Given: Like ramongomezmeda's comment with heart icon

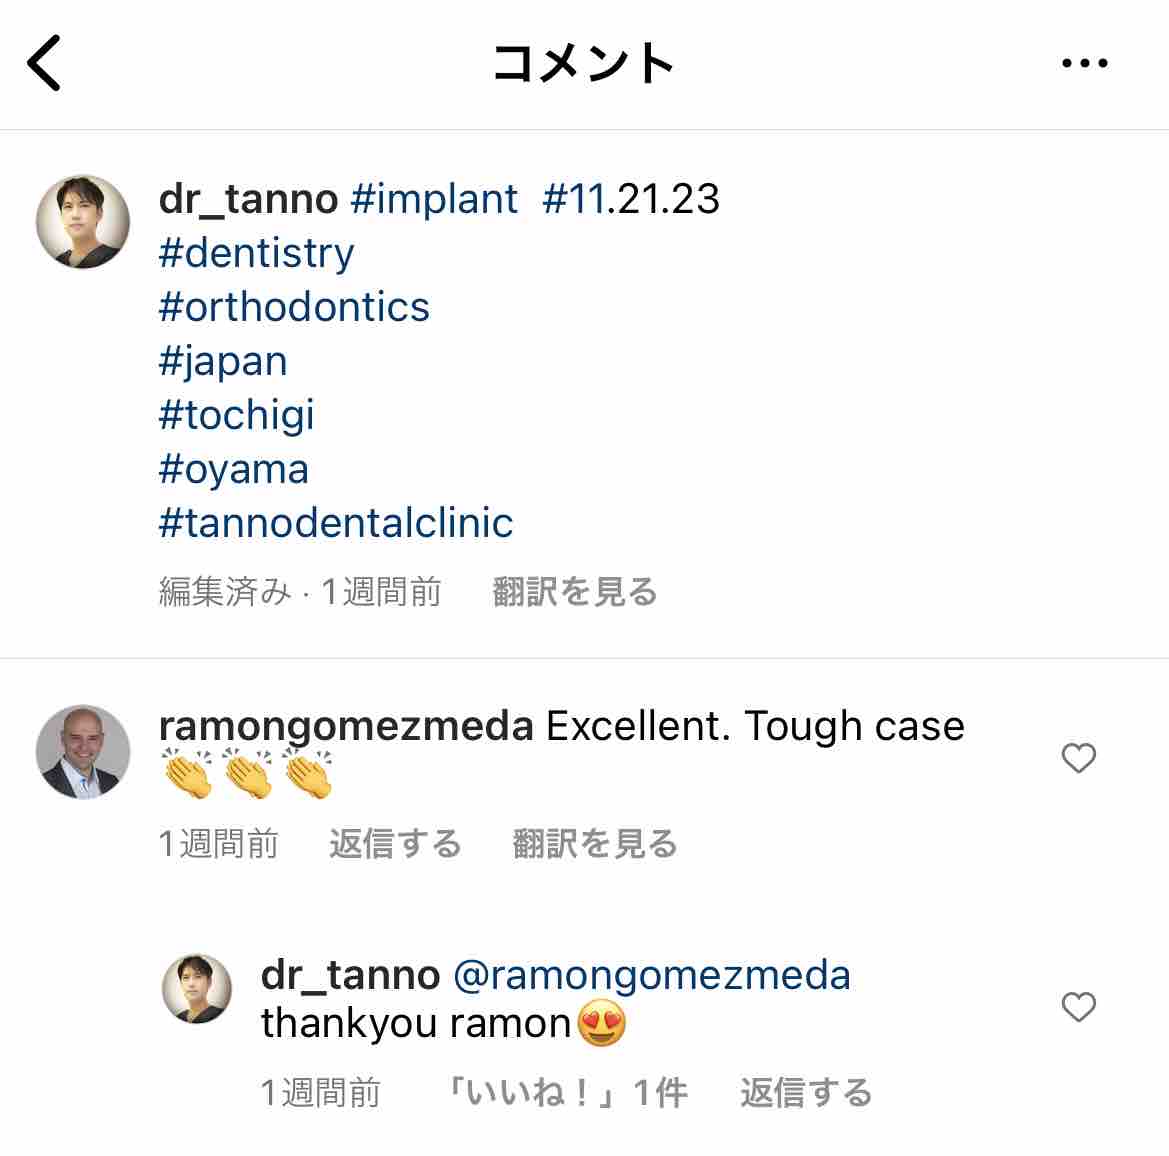Looking at the screenshot, I should pyautogui.click(x=1078, y=758).
